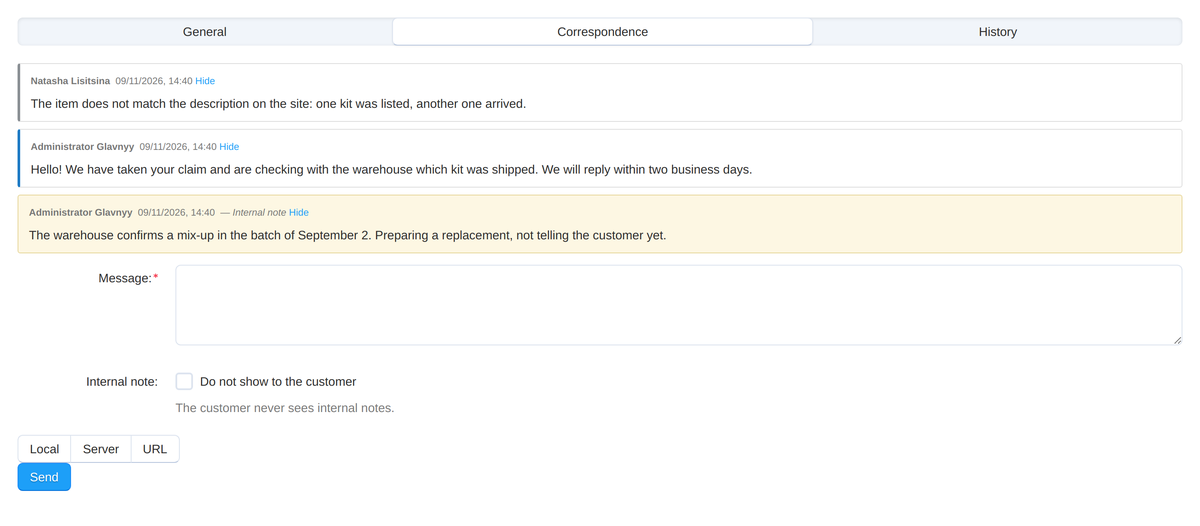This screenshot has width=1200, height=526.
Task: Click Natasha Lisitsina's message timestamp
Action: 154,81
